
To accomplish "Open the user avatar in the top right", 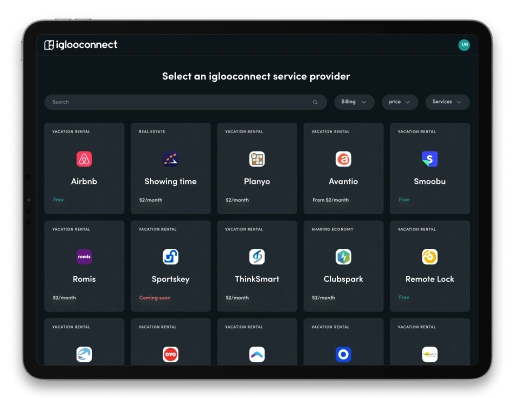I will 464,45.
